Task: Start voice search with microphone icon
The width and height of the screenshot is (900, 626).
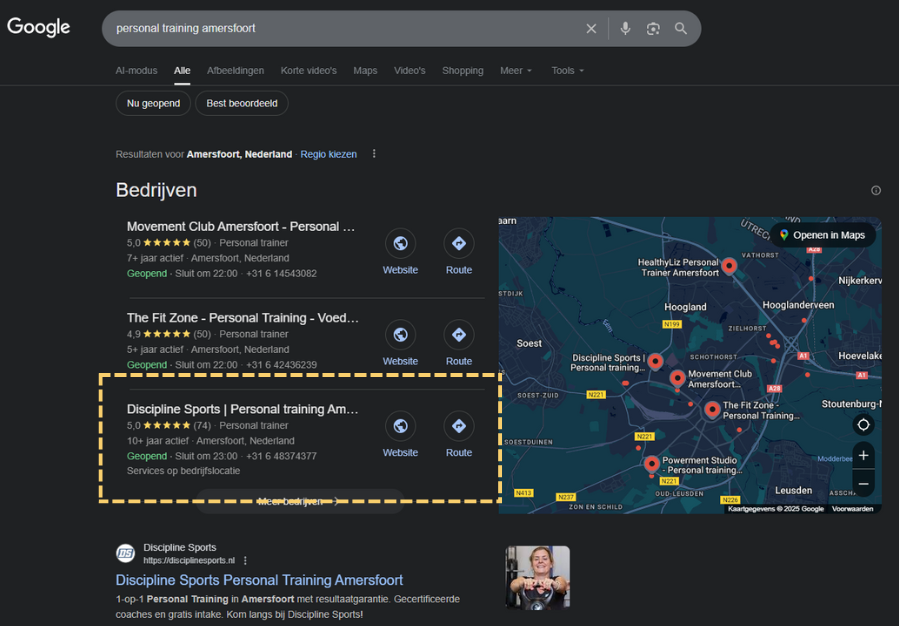Action: [x=626, y=28]
